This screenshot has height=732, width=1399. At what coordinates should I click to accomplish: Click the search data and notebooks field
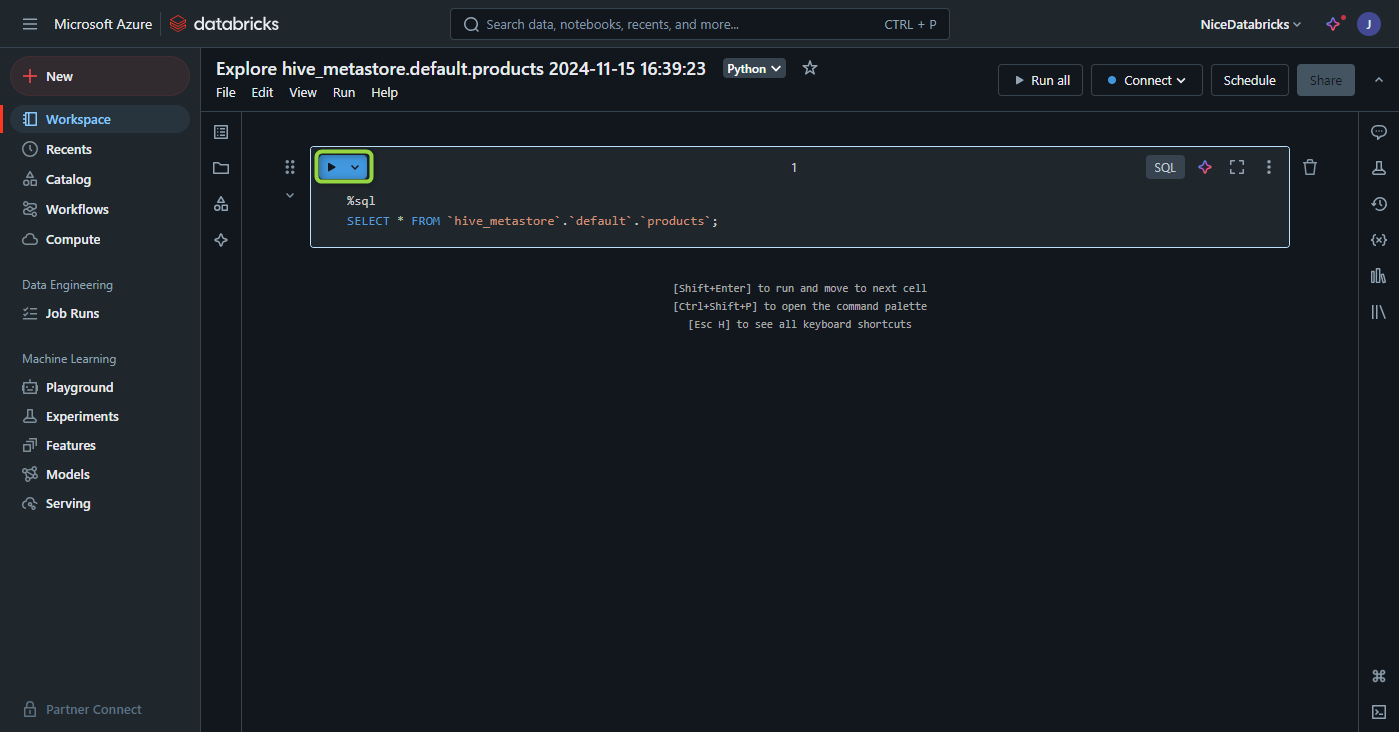[x=700, y=24]
